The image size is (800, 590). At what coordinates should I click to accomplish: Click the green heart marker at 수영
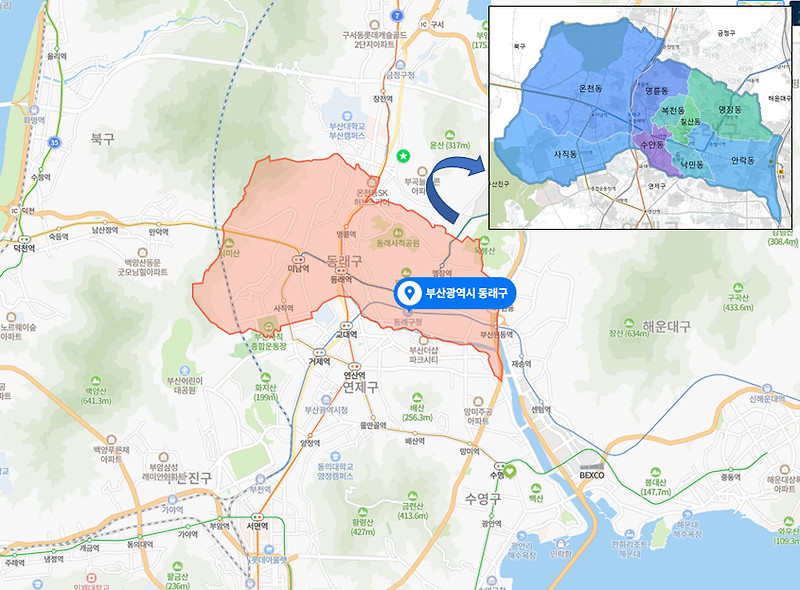click(509, 470)
